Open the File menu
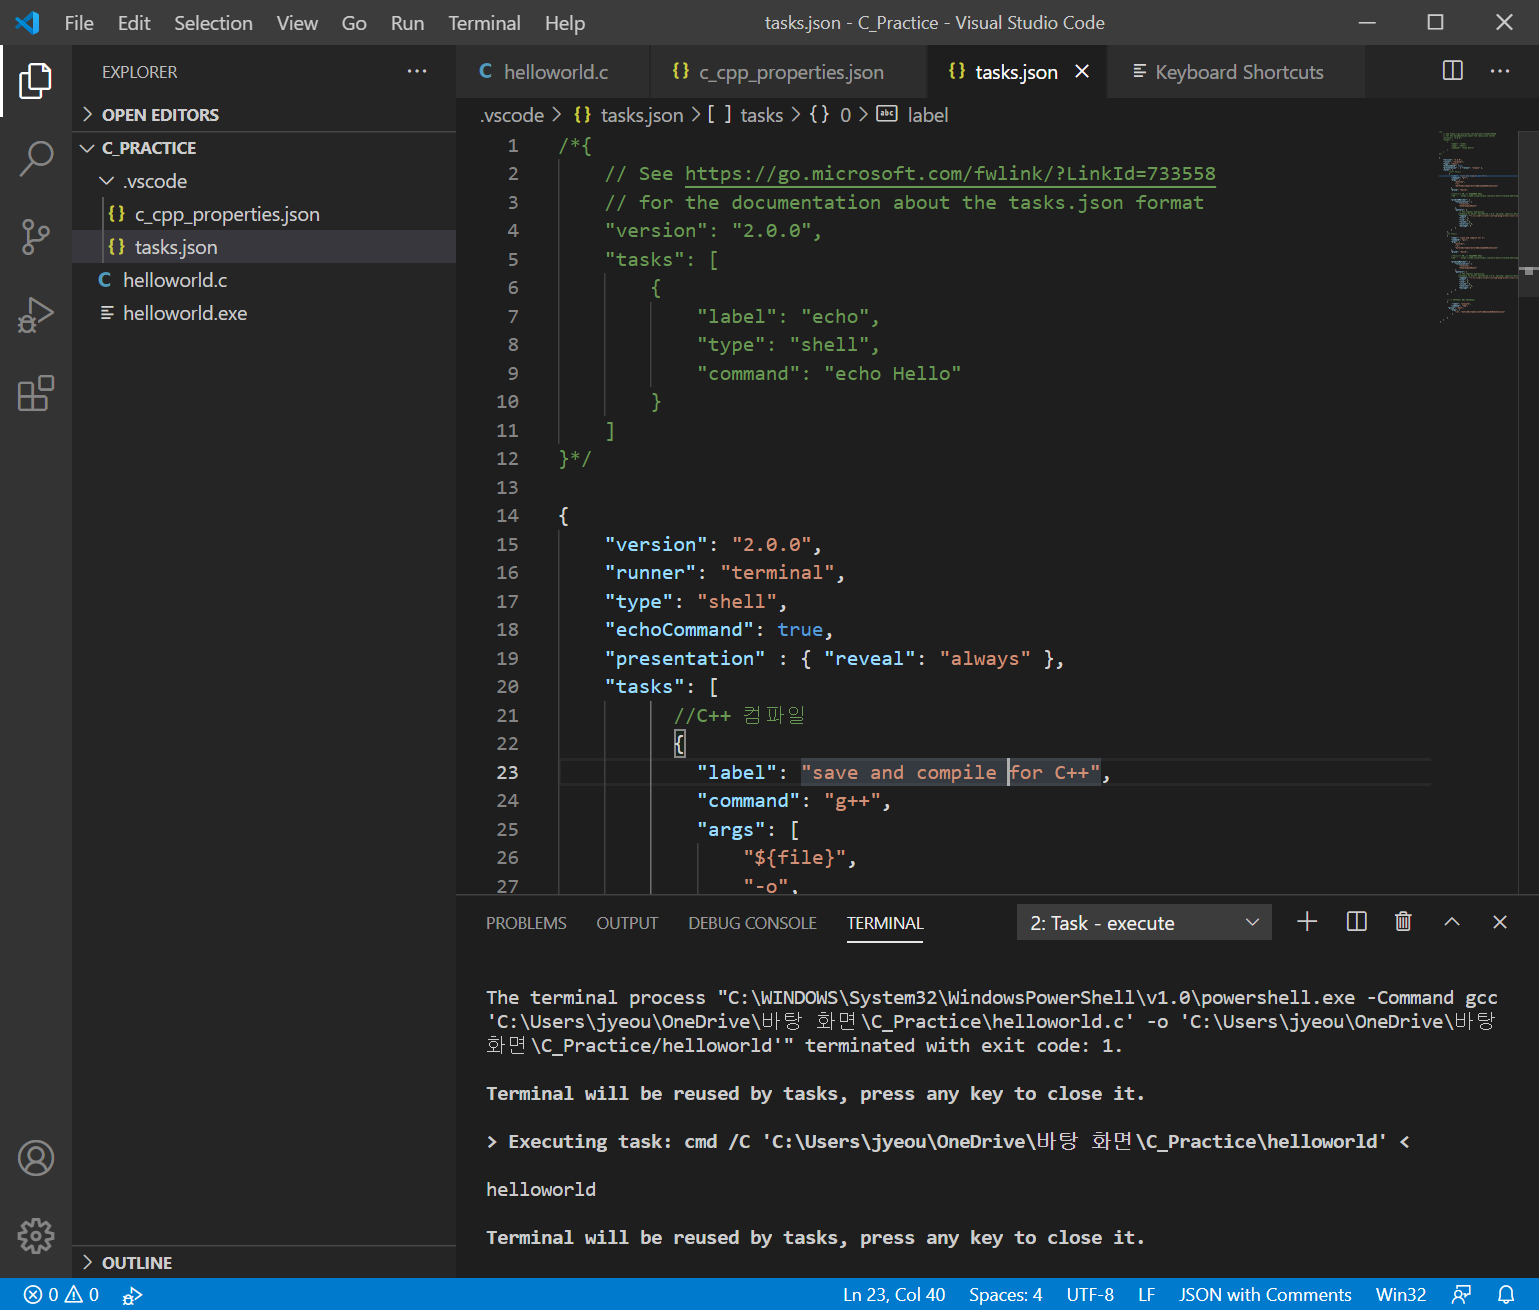This screenshot has height=1310, width=1539. [79, 23]
